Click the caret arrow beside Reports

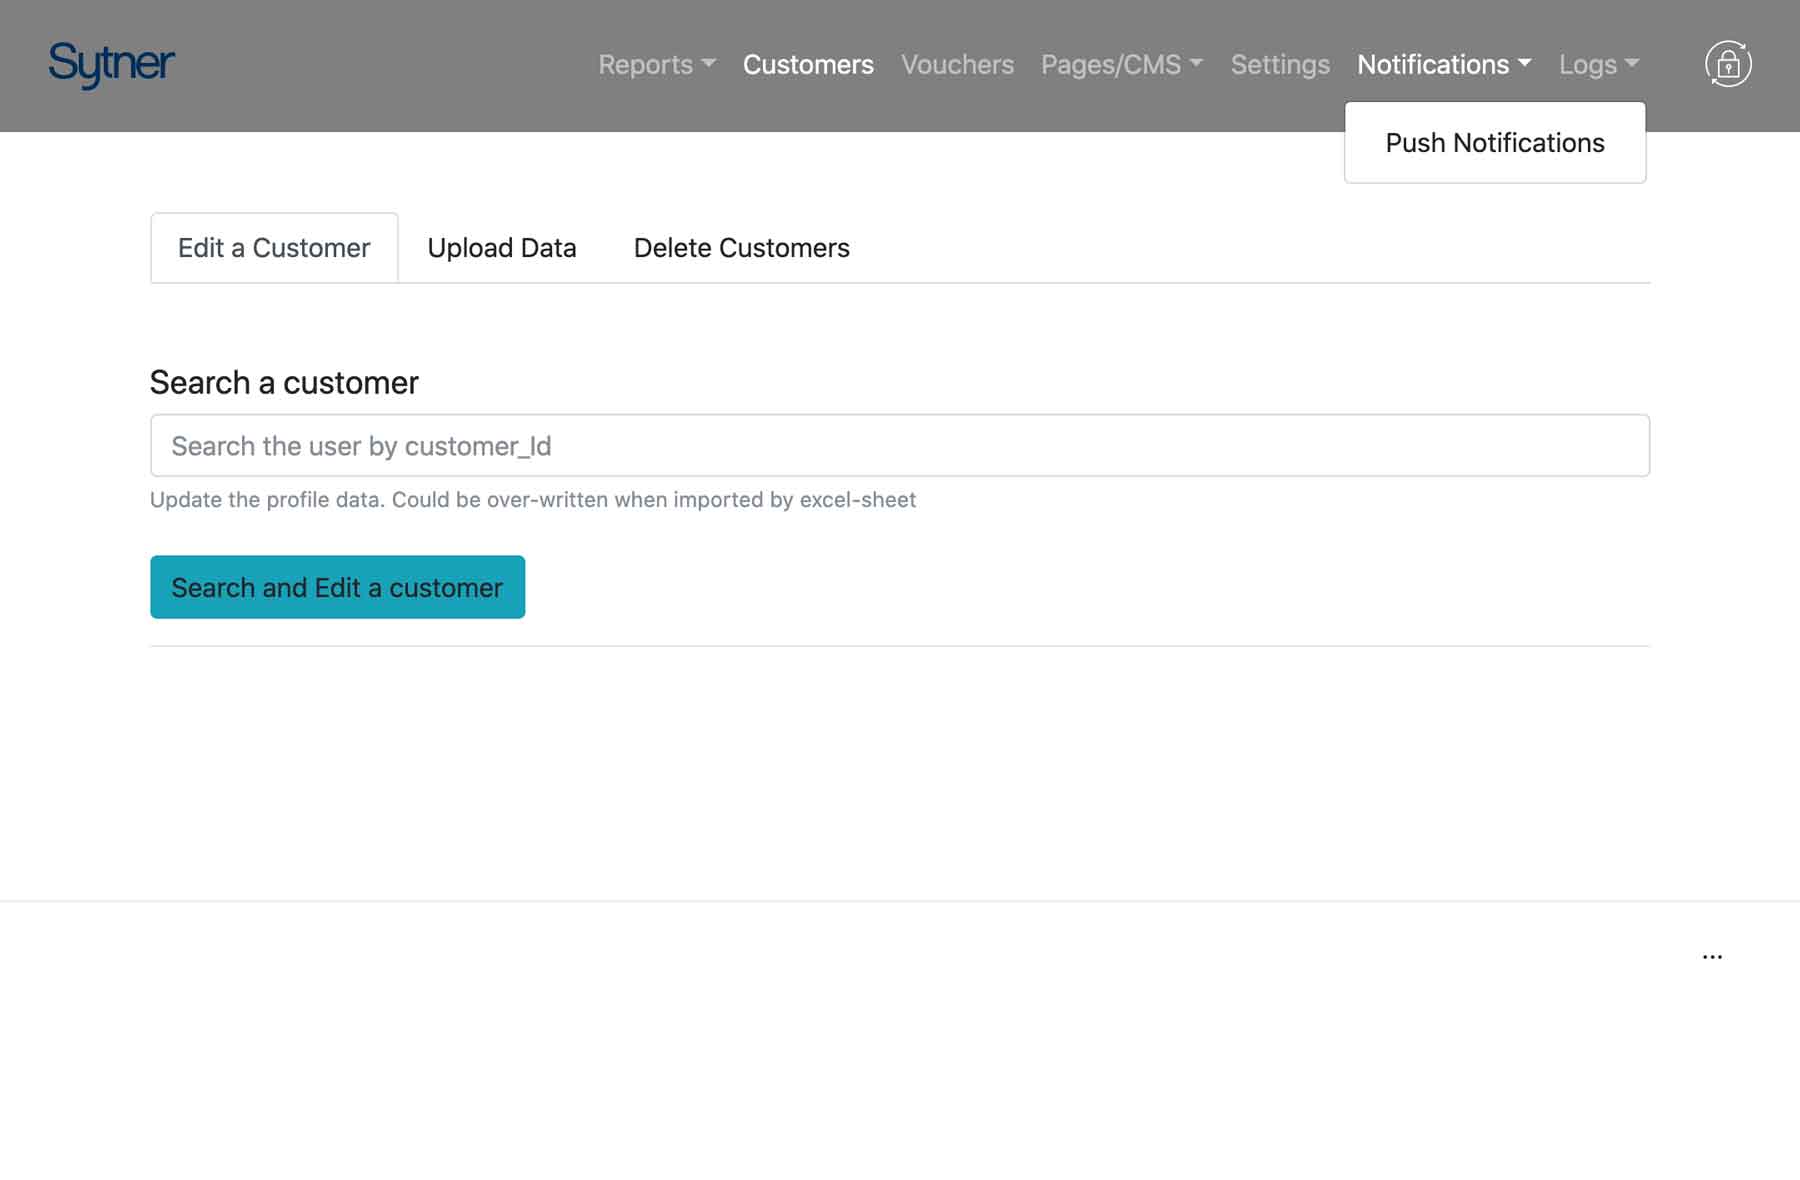click(709, 63)
